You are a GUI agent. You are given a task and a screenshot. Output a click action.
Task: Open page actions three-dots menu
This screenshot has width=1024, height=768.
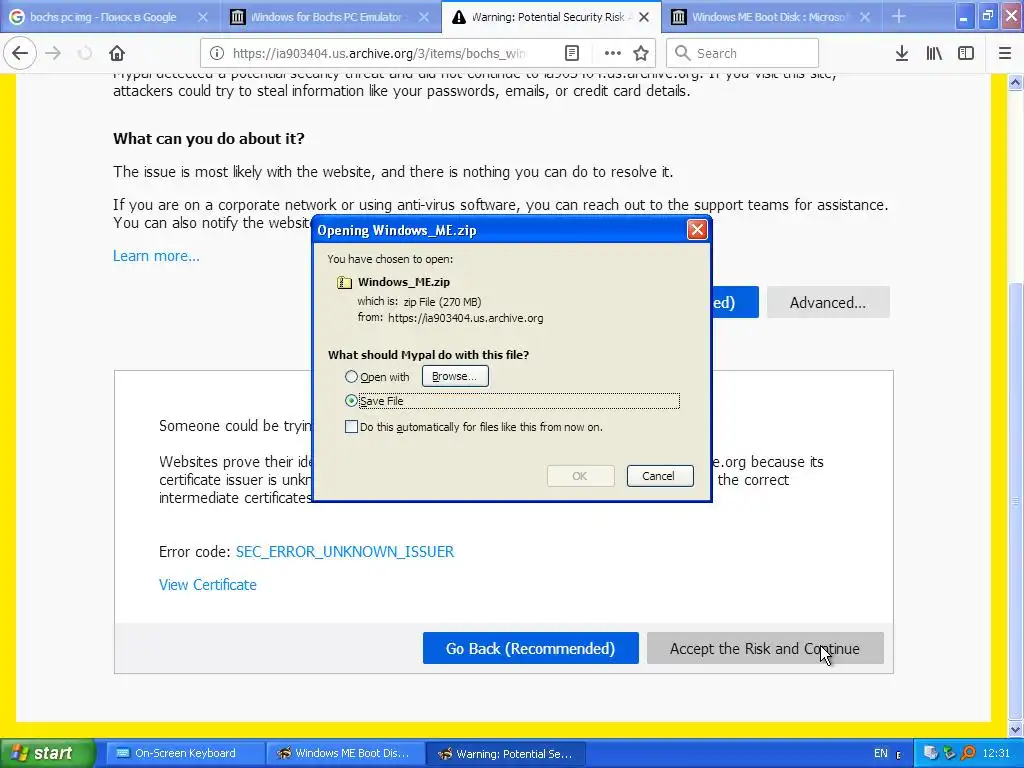coord(613,53)
